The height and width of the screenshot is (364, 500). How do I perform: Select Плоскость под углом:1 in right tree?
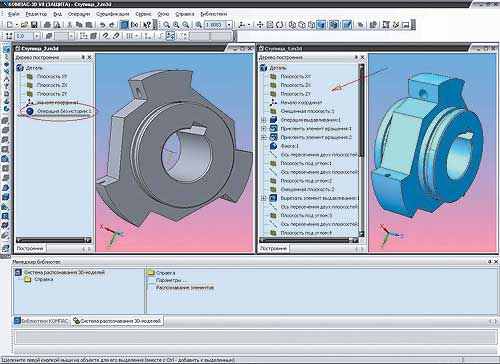pyautogui.click(x=306, y=163)
